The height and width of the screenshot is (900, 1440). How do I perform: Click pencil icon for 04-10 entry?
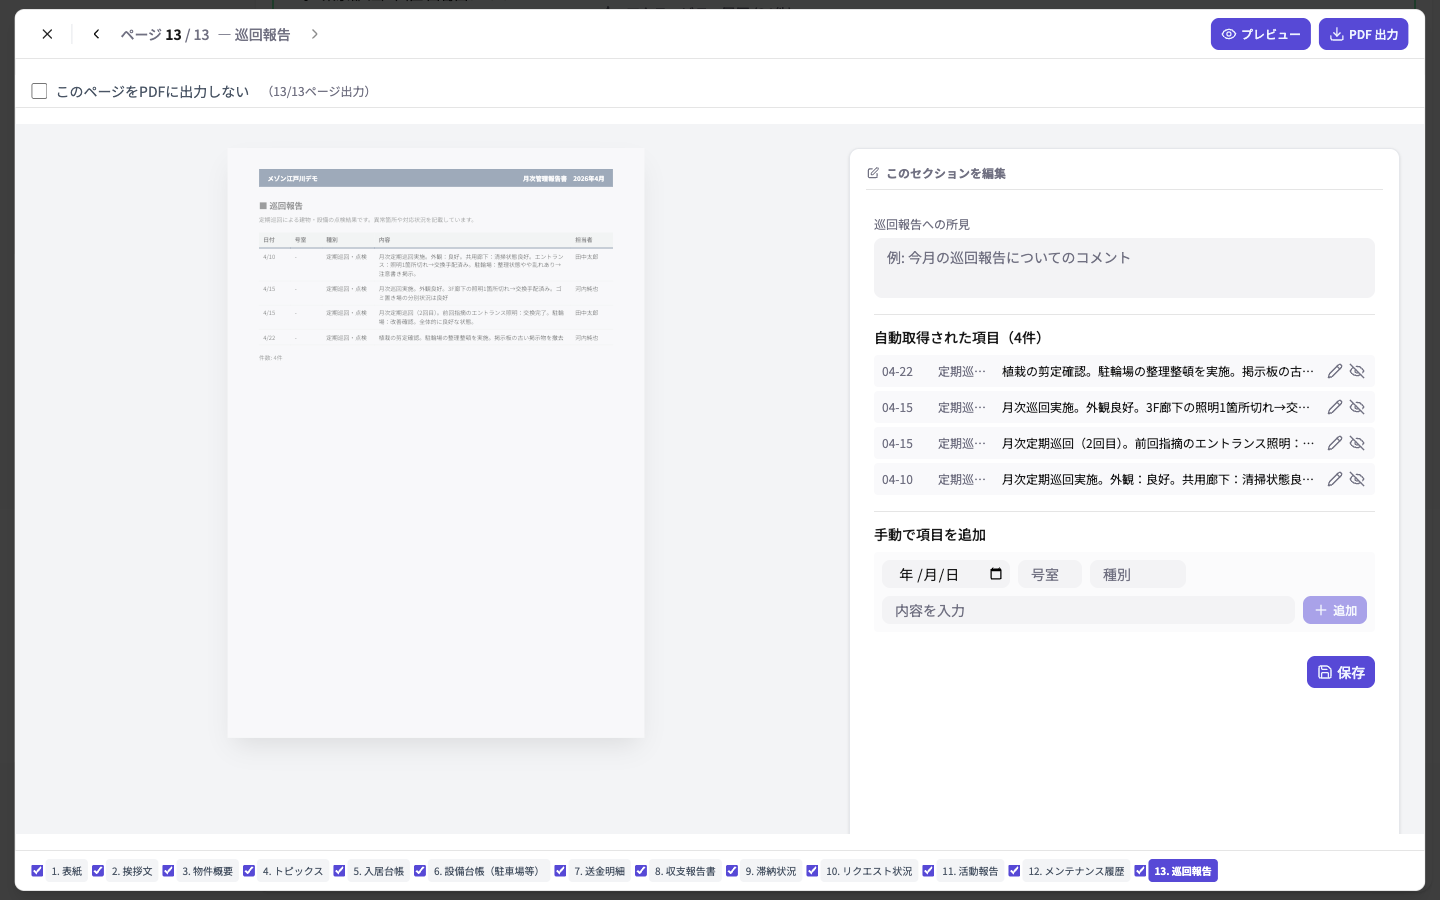[1335, 479]
